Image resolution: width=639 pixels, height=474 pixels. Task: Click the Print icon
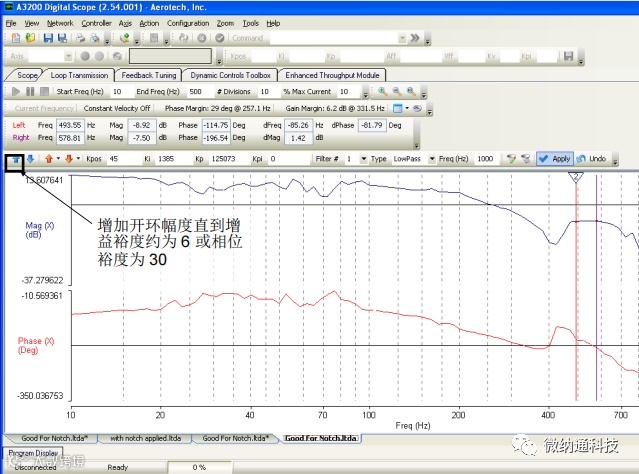click(81, 38)
